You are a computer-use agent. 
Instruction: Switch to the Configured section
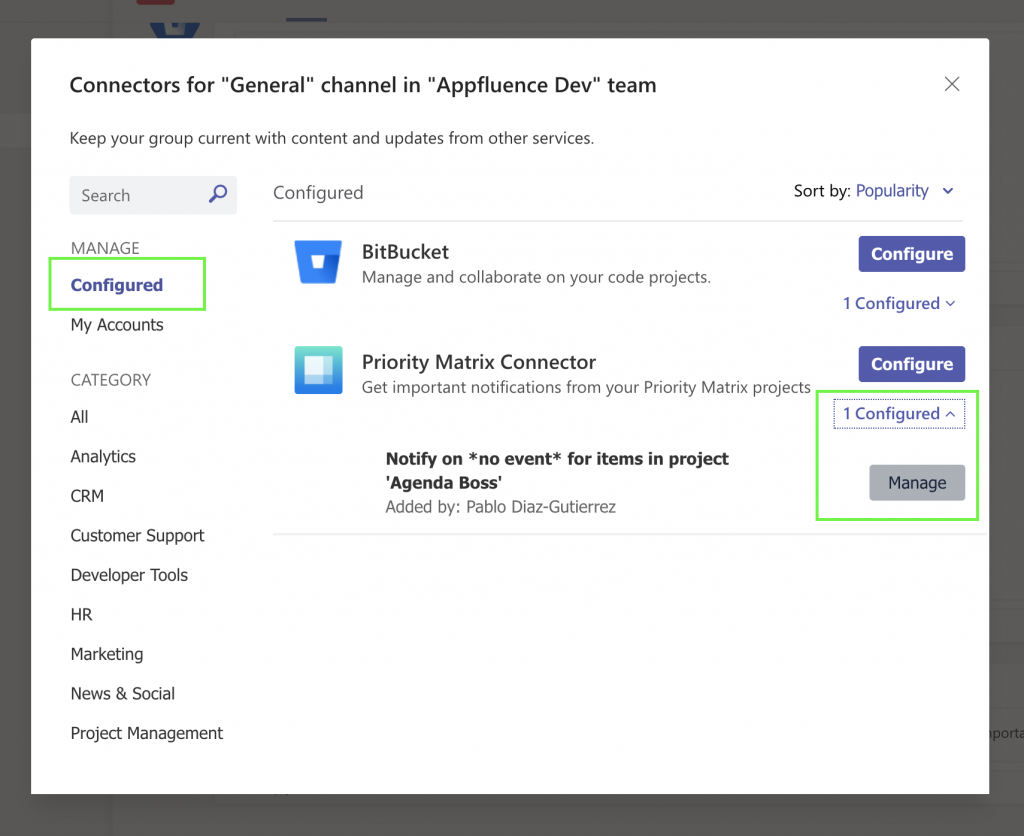click(116, 284)
